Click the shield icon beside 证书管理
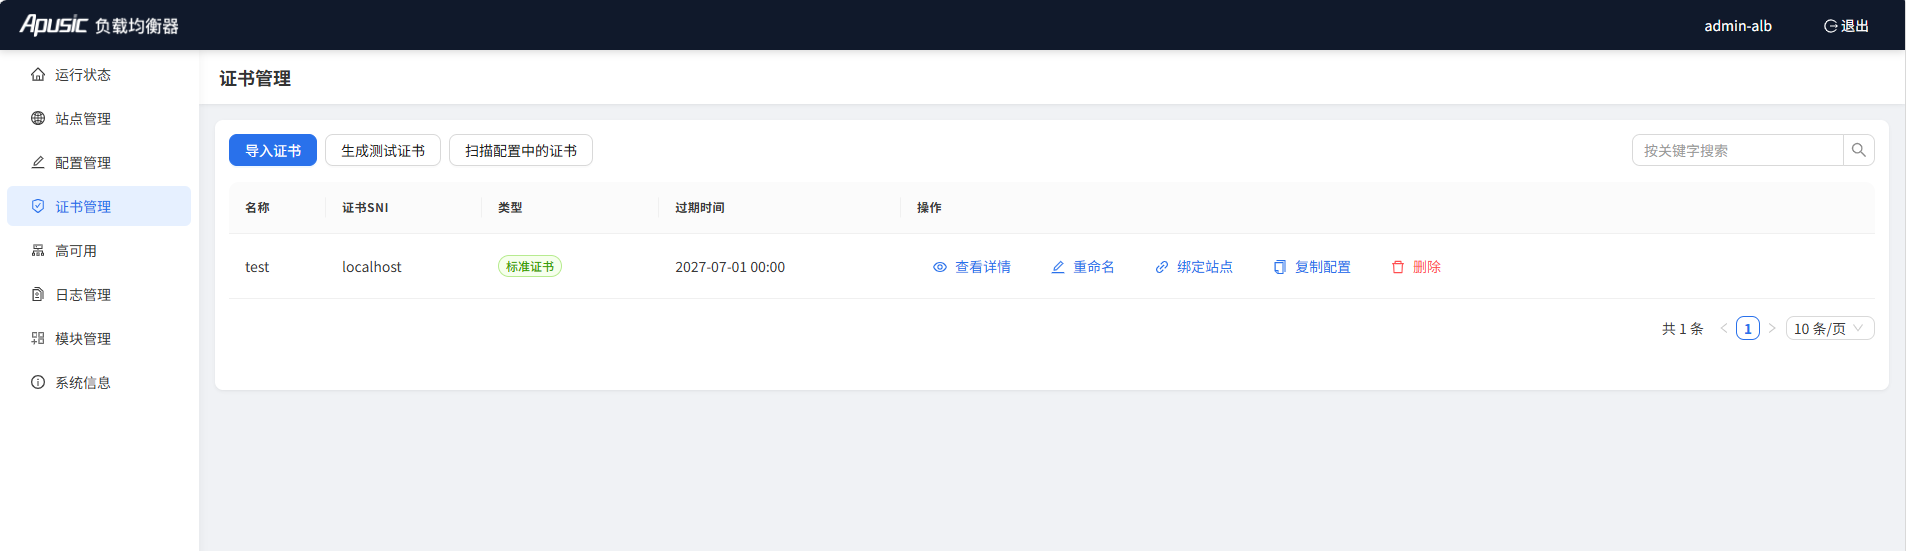 38,207
